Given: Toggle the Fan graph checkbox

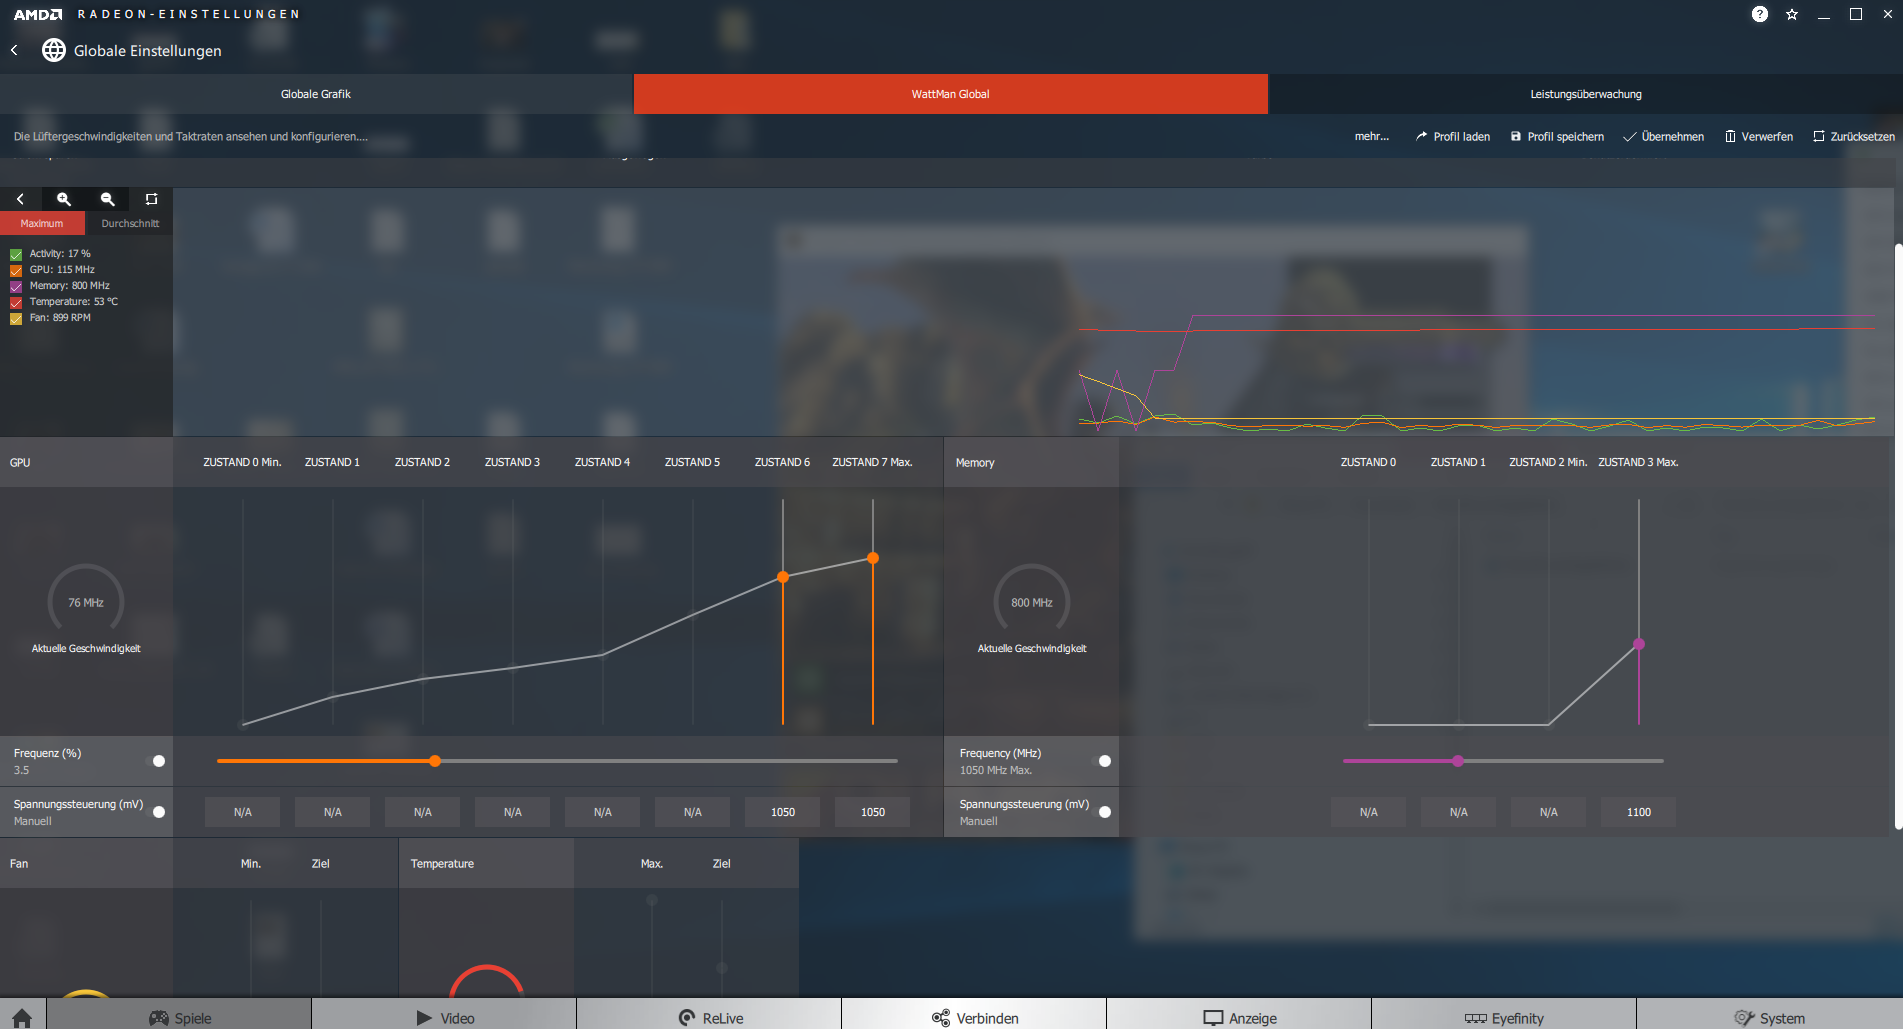Looking at the screenshot, I should 16,318.
